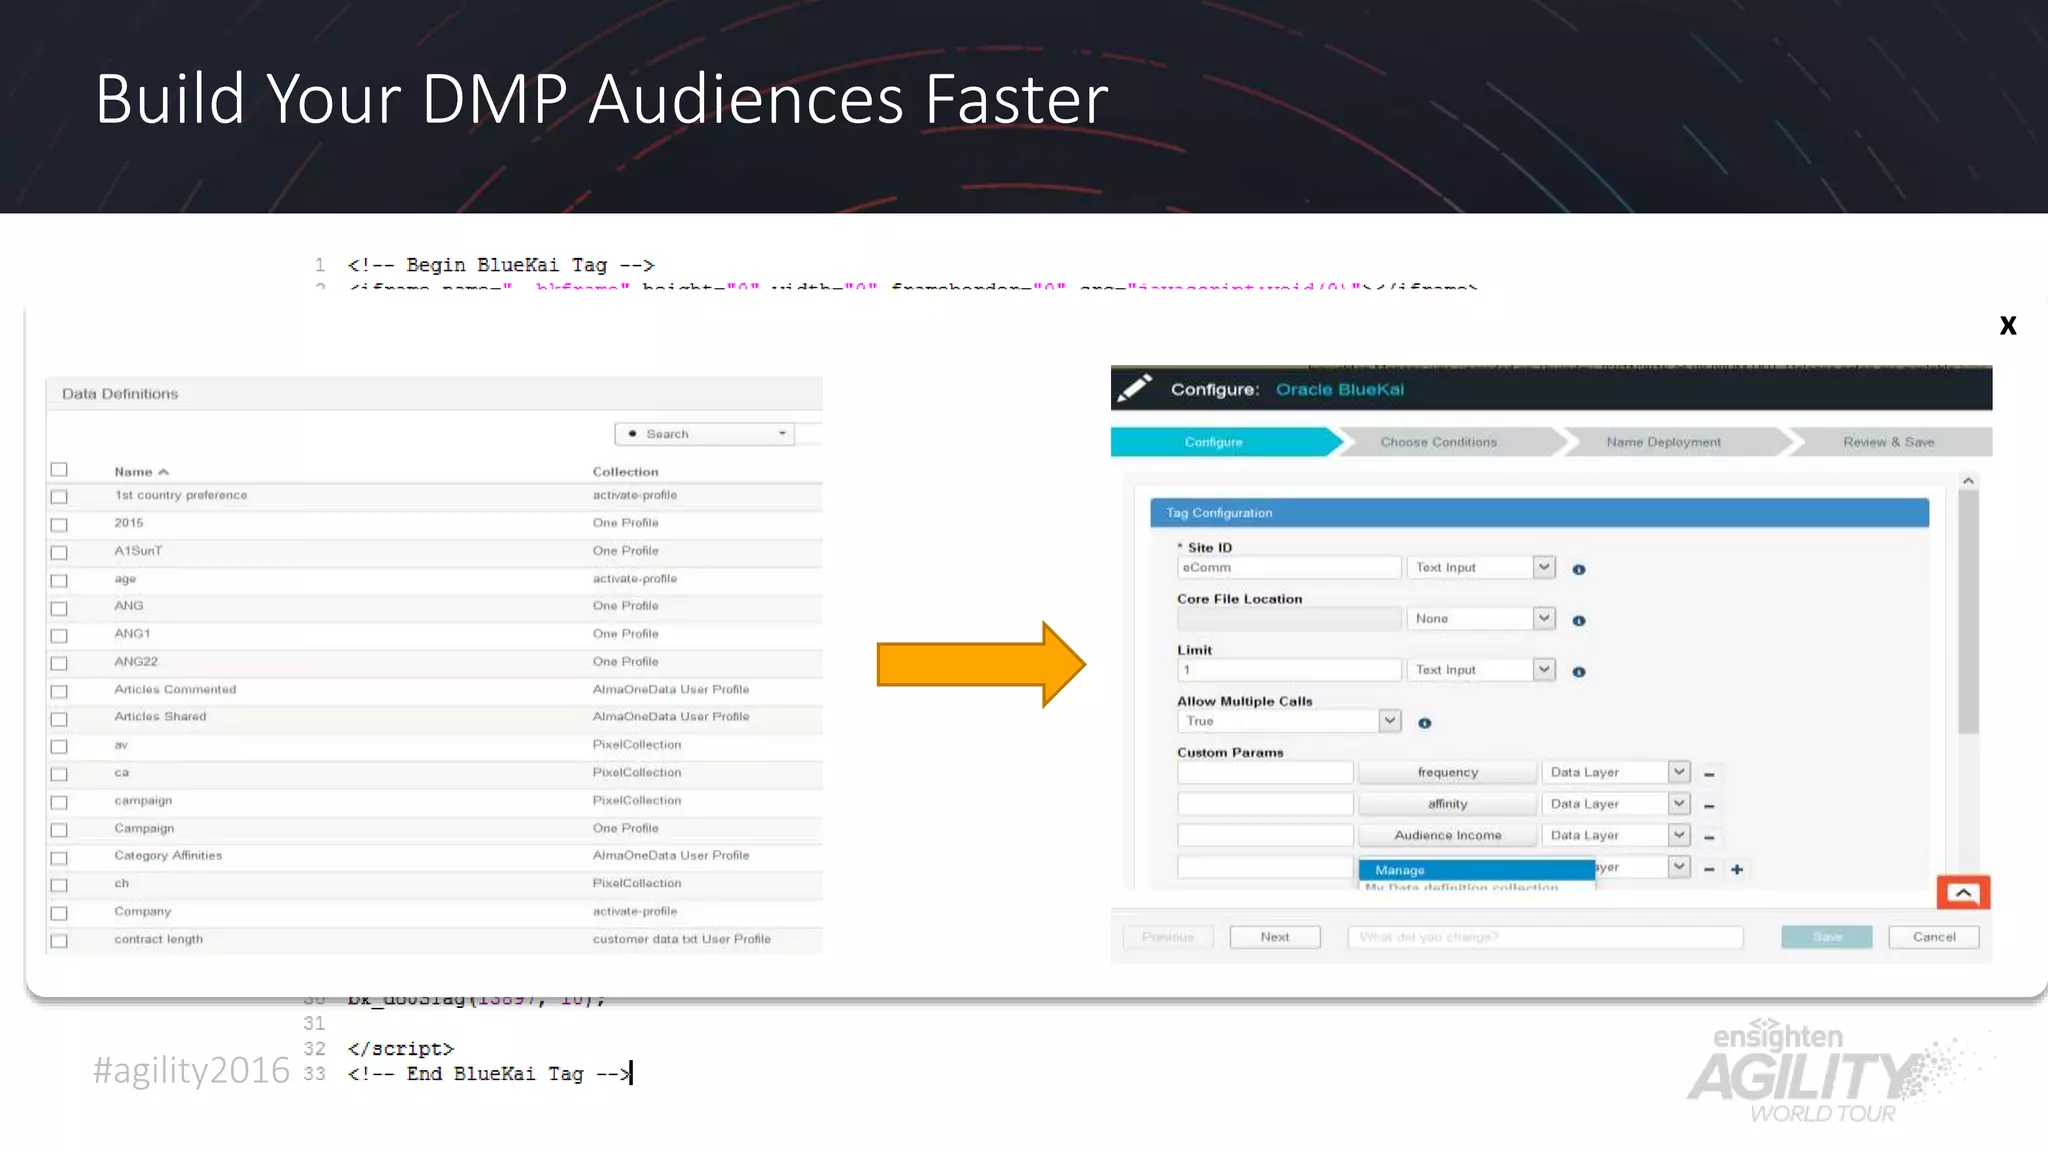Switch to the Configure step tab
Viewport: 2048px width, 1152px height.
pos(1214,442)
